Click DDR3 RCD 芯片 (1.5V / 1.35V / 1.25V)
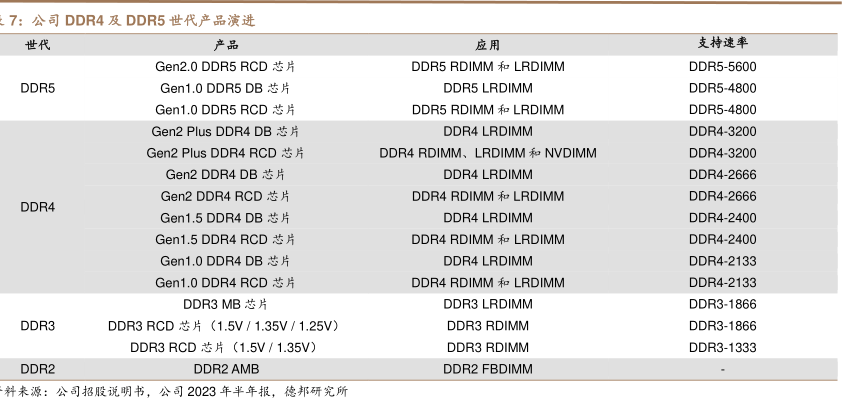844x411 pixels. point(226,326)
